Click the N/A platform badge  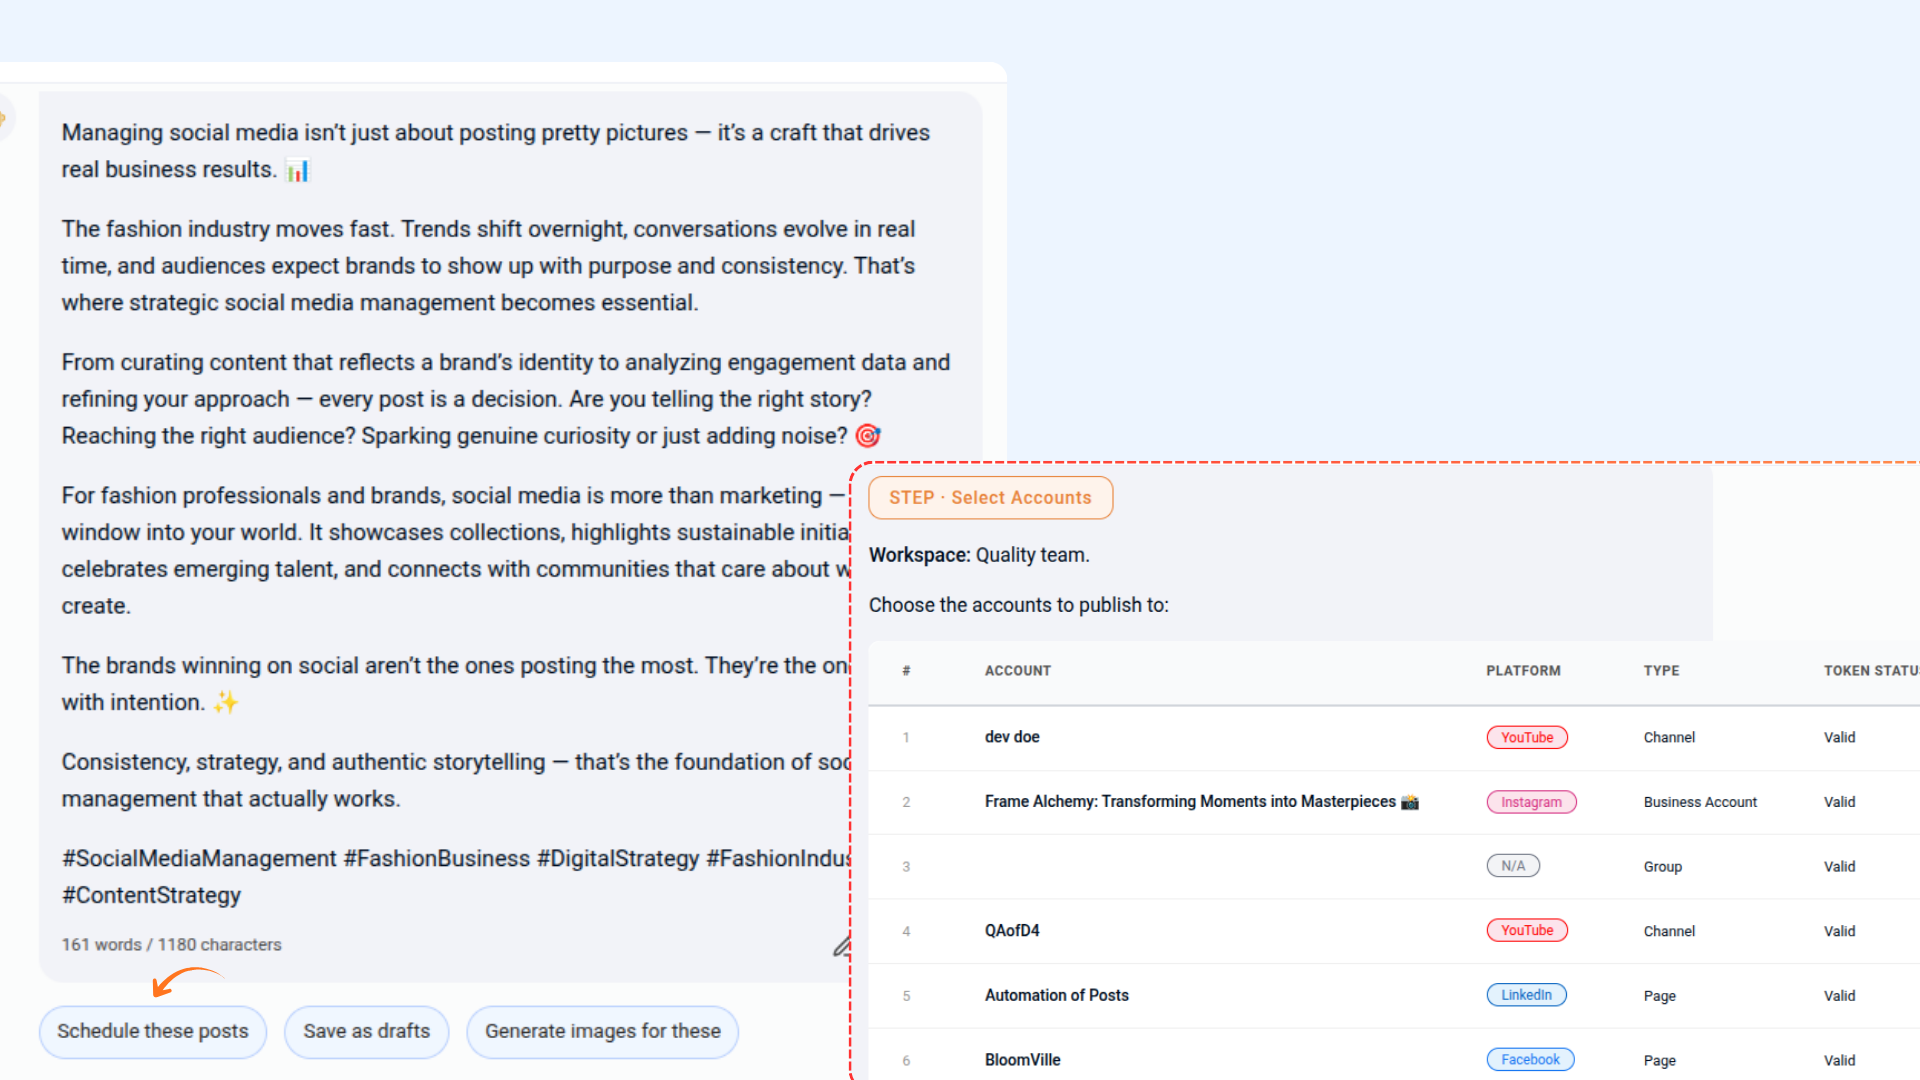[x=1512, y=866]
